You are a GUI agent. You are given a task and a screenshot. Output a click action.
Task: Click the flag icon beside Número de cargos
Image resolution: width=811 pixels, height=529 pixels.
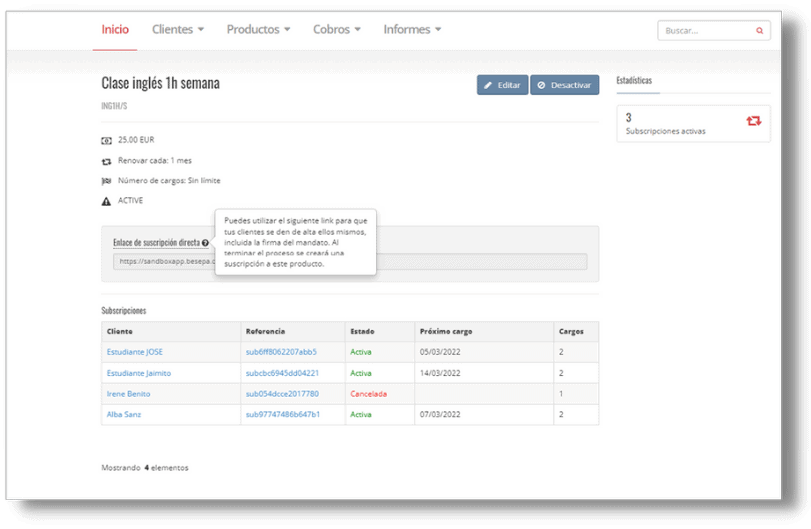tap(106, 181)
